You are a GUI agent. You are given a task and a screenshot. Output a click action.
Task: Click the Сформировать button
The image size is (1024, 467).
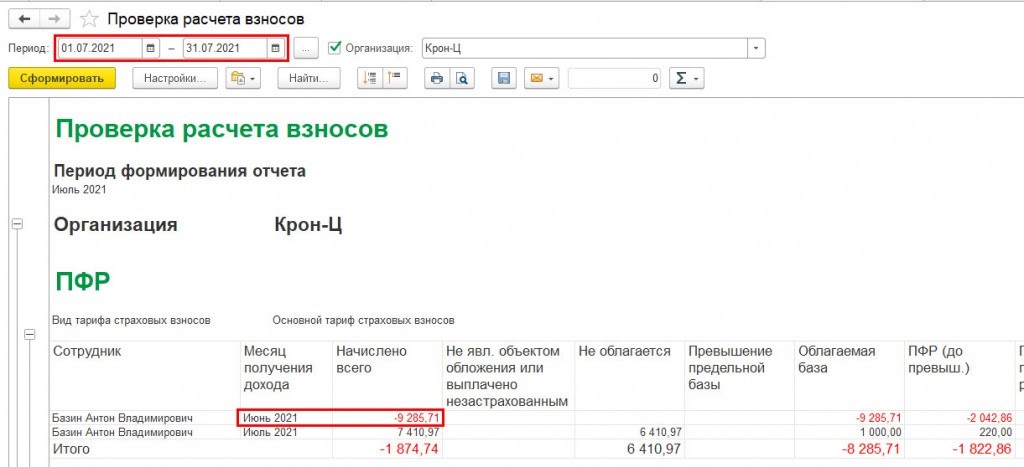click(62, 78)
